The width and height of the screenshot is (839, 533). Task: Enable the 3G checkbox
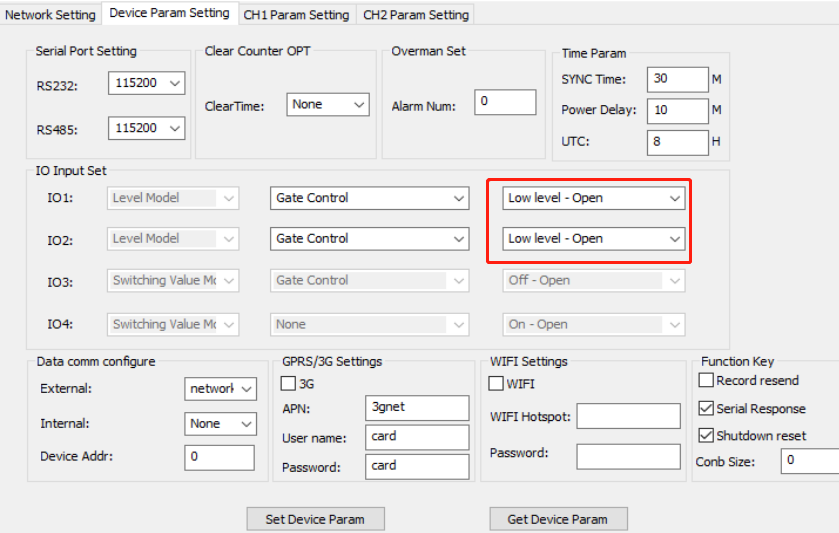pyautogui.click(x=288, y=383)
